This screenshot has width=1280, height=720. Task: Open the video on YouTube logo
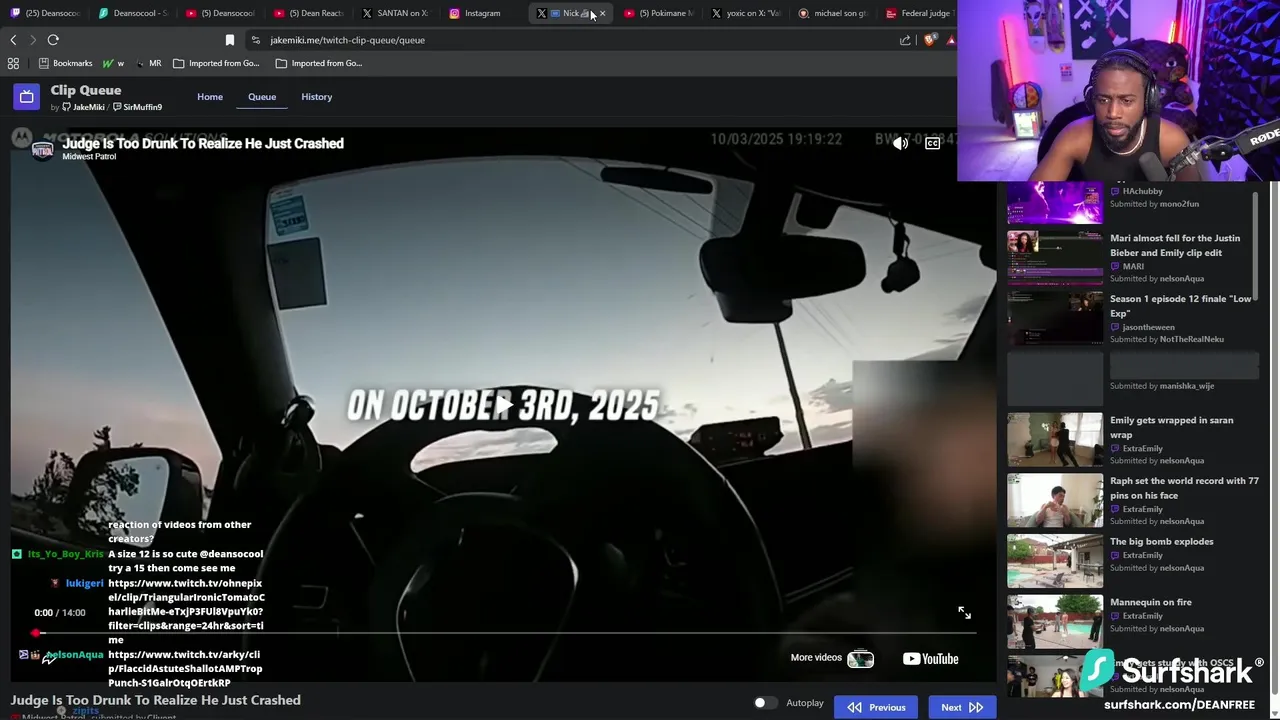tap(931, 658)
